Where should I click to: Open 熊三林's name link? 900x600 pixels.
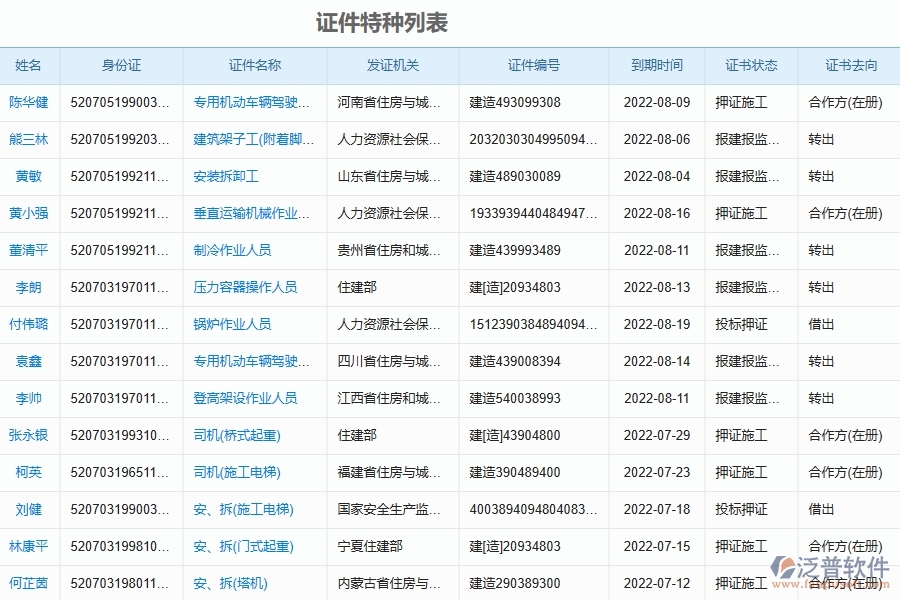[29, 139]
